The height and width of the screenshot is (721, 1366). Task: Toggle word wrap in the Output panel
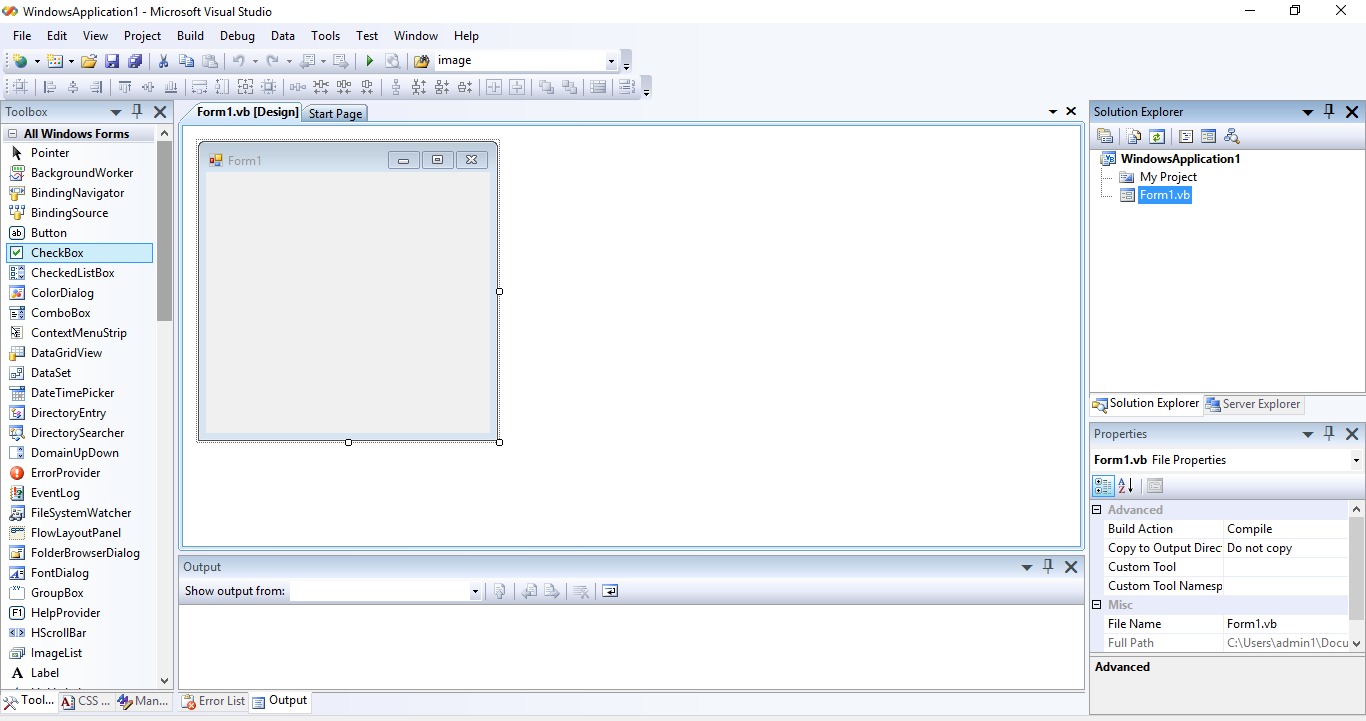610,591
